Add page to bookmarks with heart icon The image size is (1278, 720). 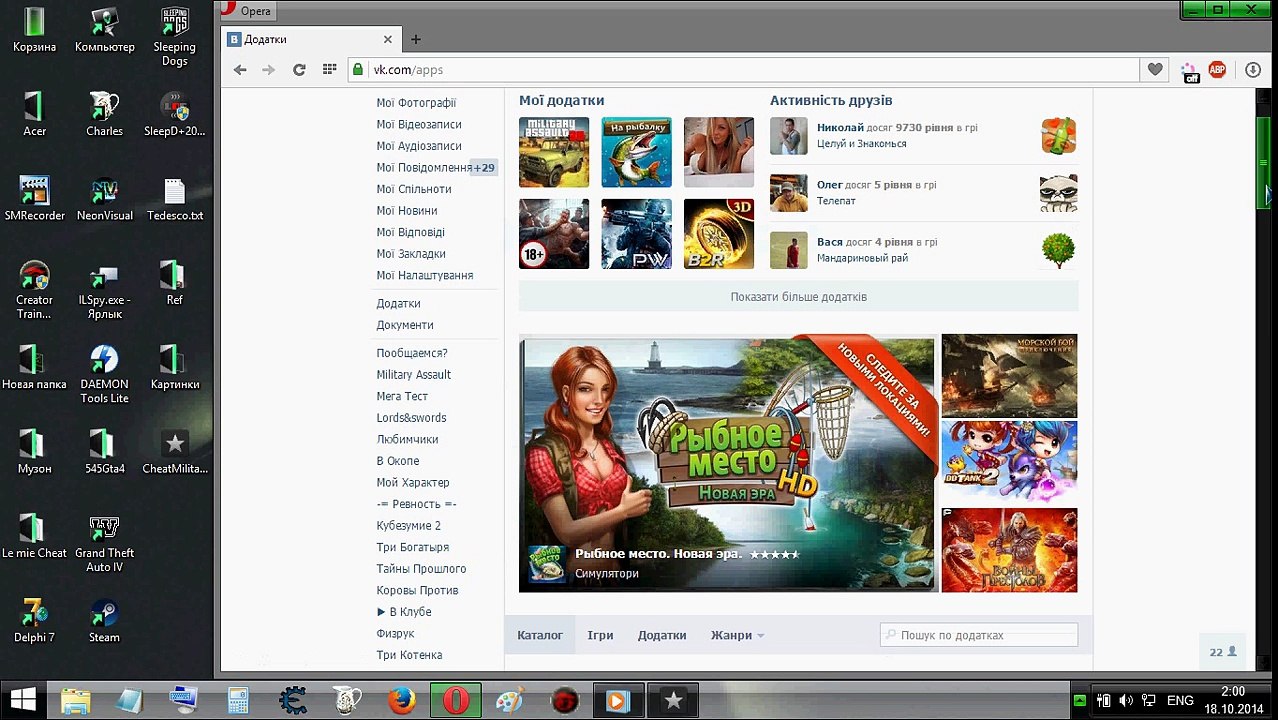pyautogui.click(x=1155, y=70)
